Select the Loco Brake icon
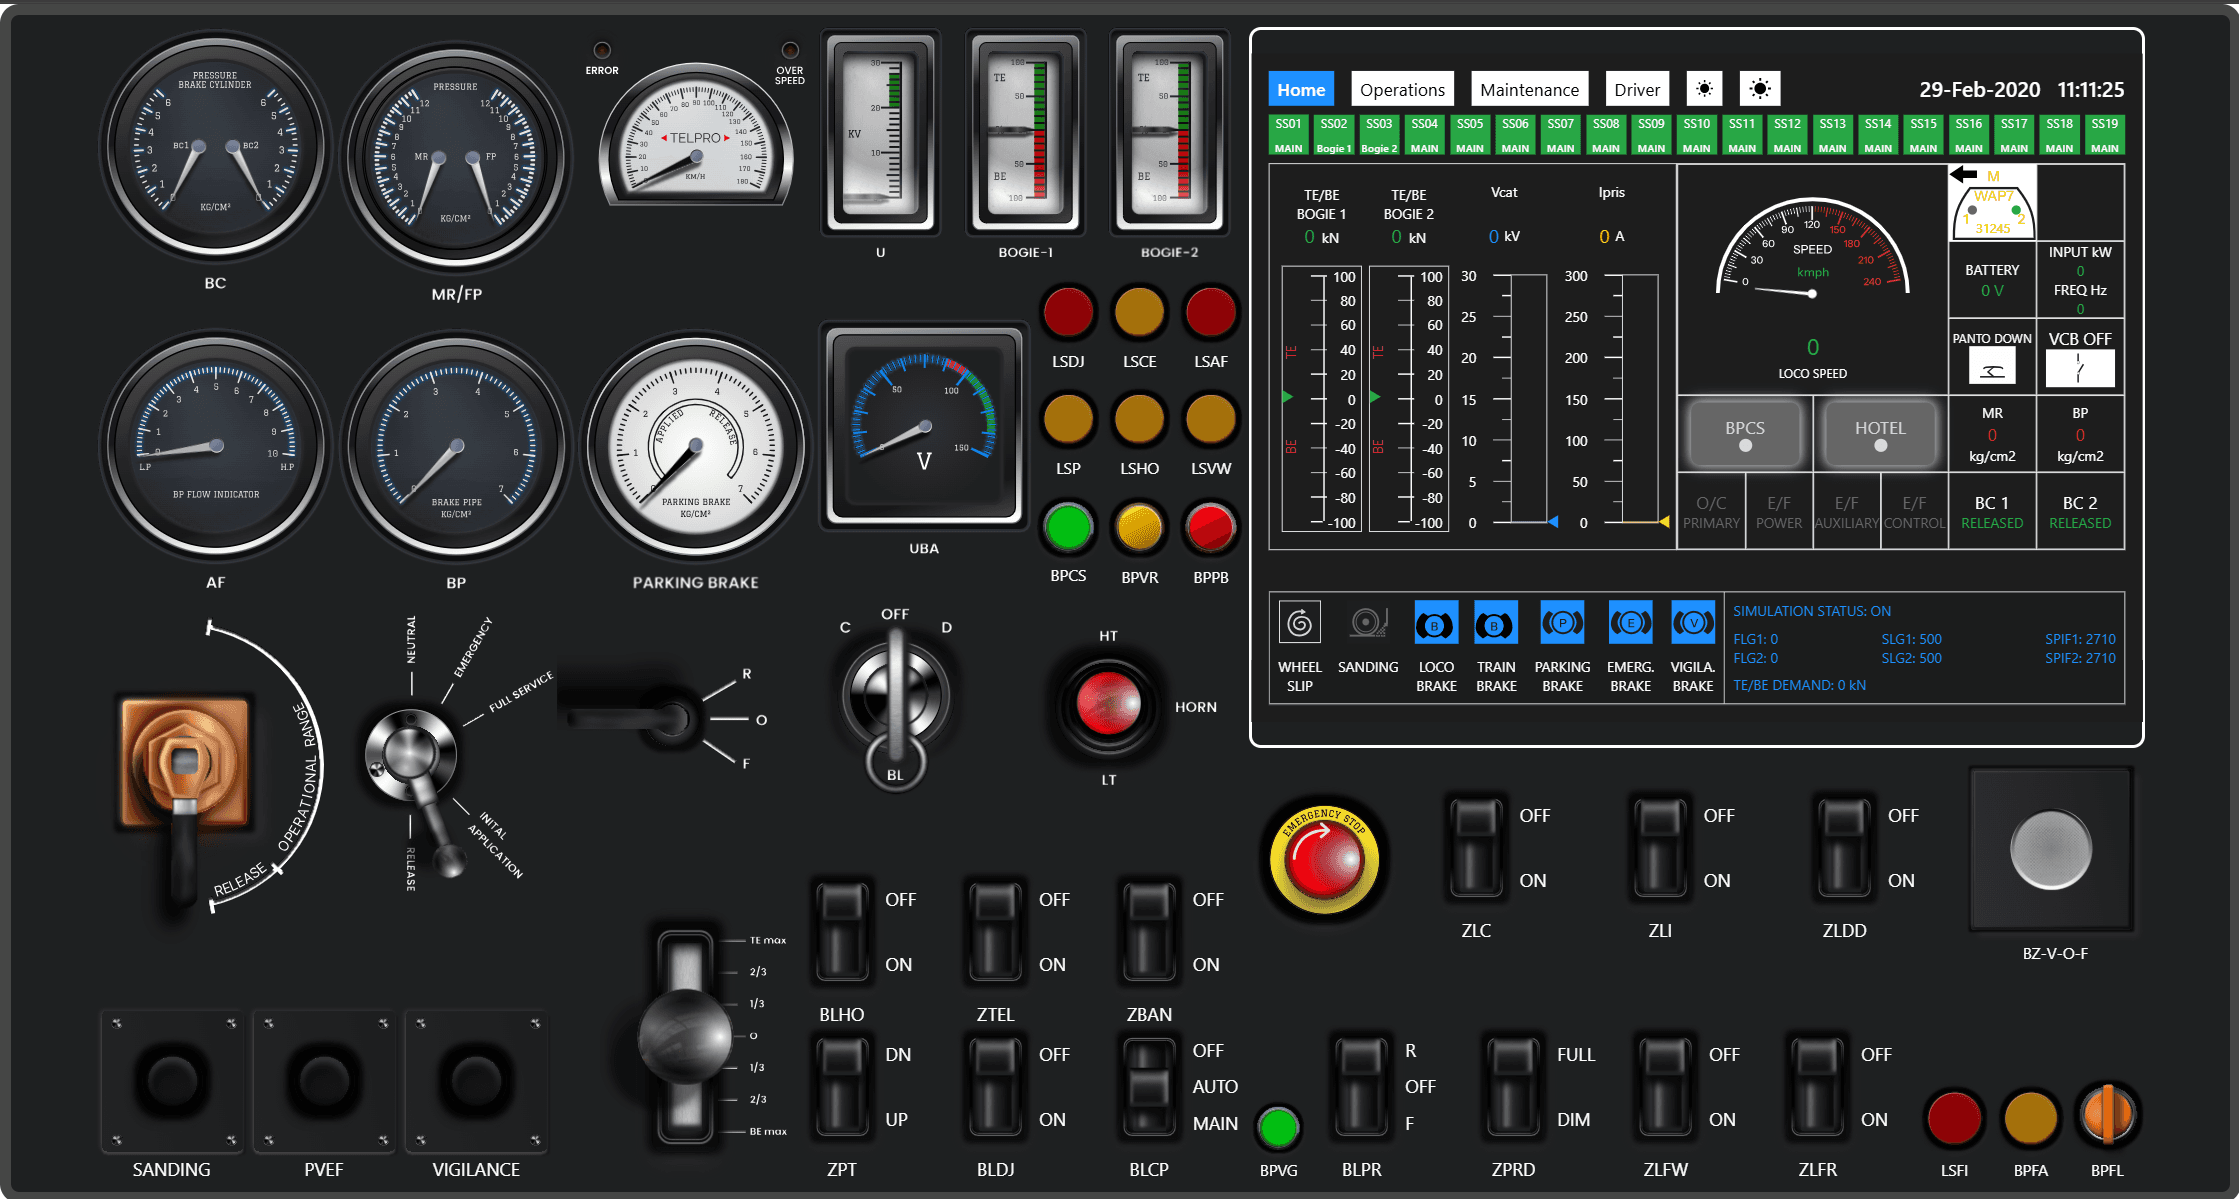The image size is (2239, 1199). coord(1435,623)
